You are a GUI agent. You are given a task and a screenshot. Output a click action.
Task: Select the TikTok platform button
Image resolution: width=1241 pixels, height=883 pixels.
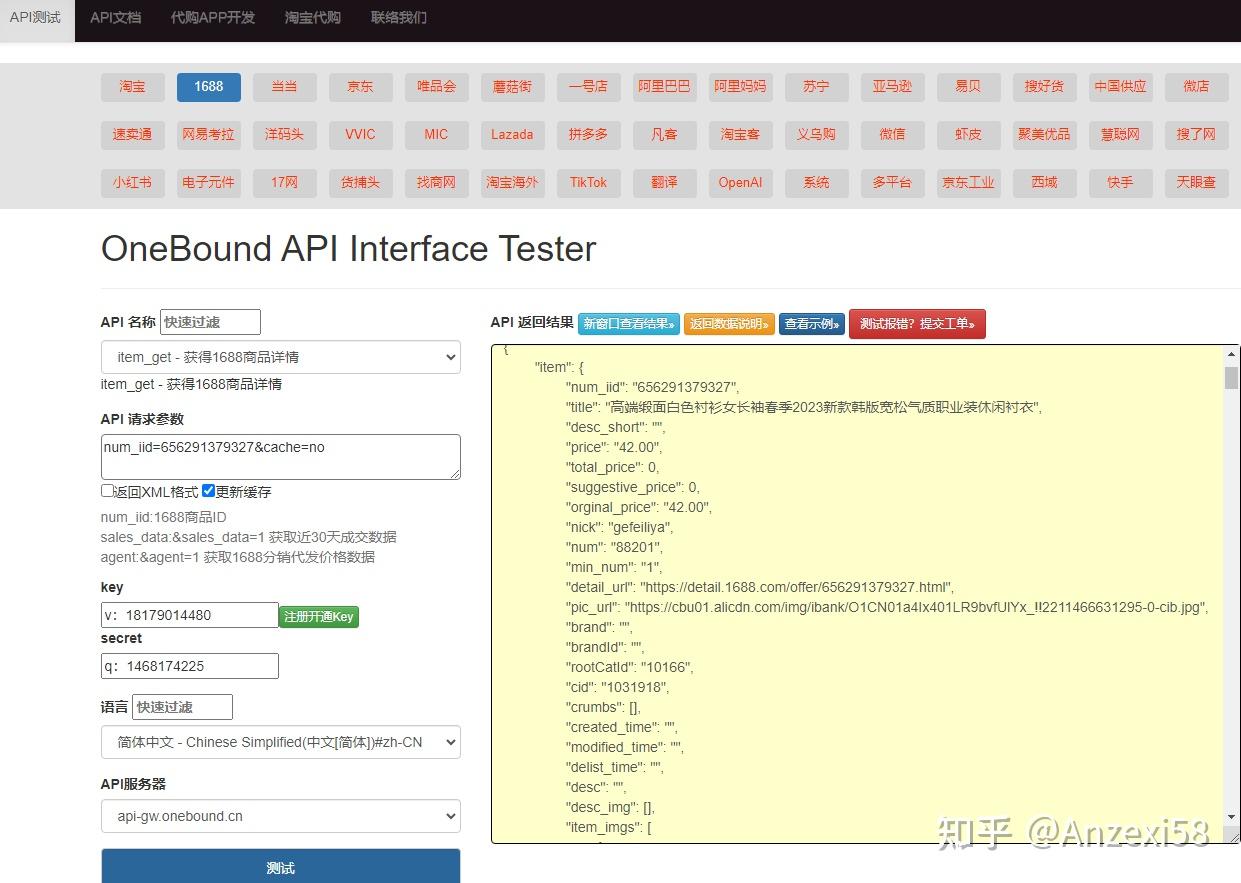pos(588,183)
